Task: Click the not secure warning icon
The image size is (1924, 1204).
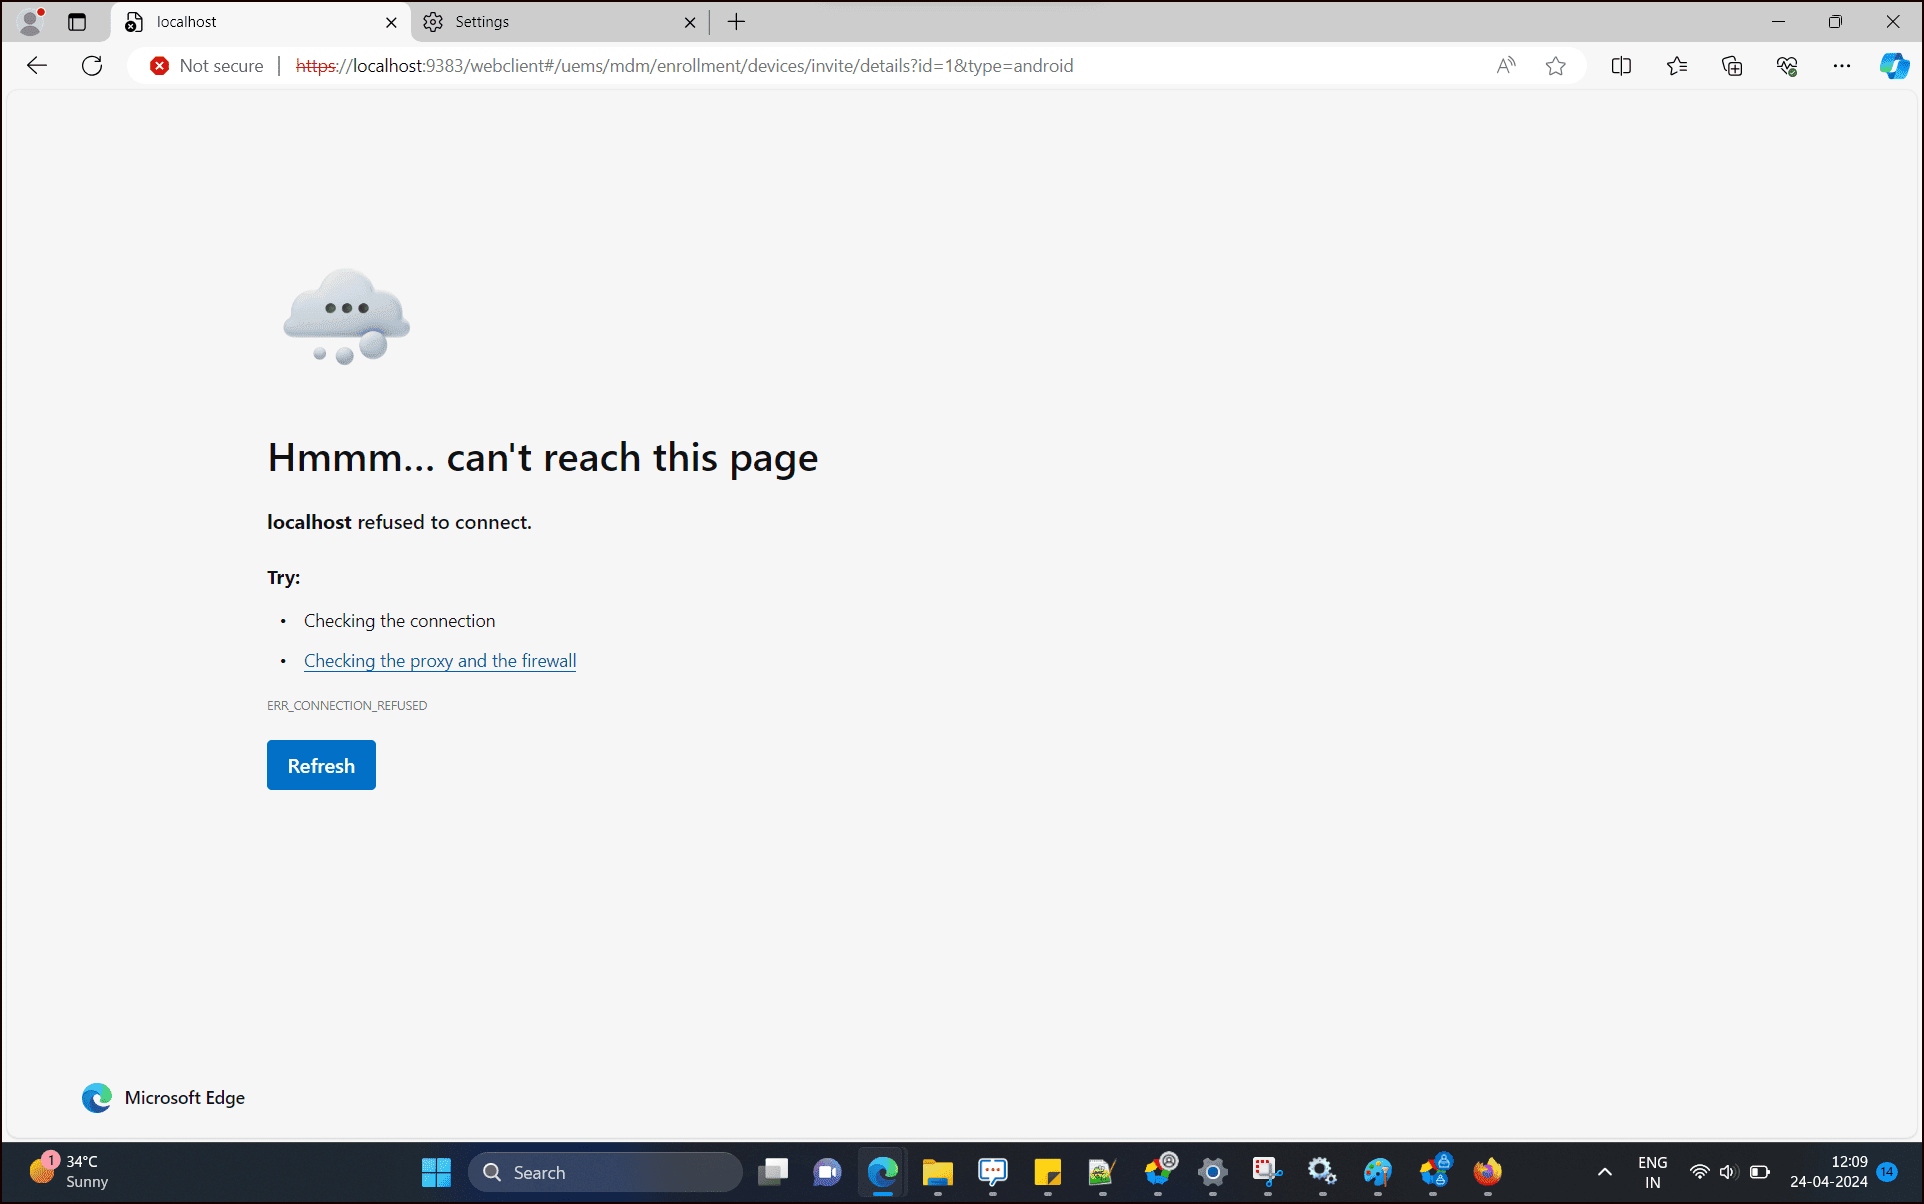Action: (x=157, y=65)
